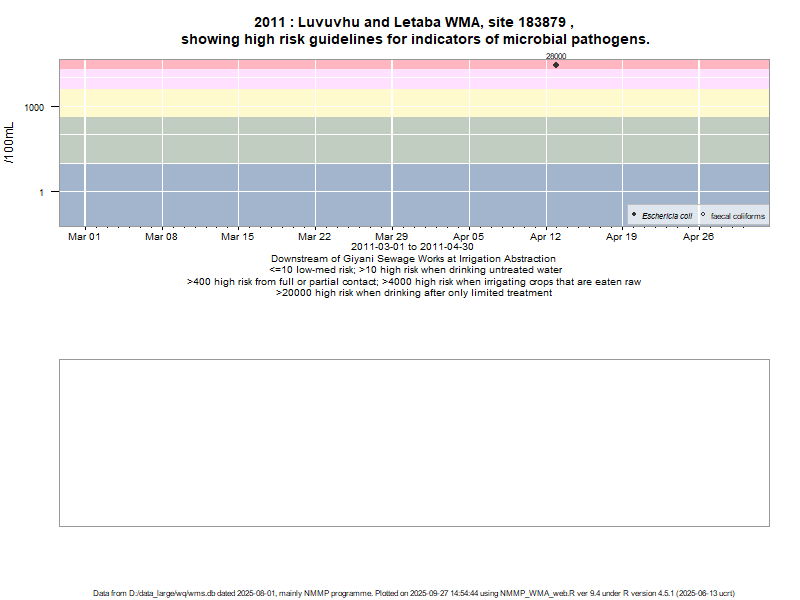This screenshot has width=800, height=600.
Task: Click the data source footer text
Action: (414, 593)
